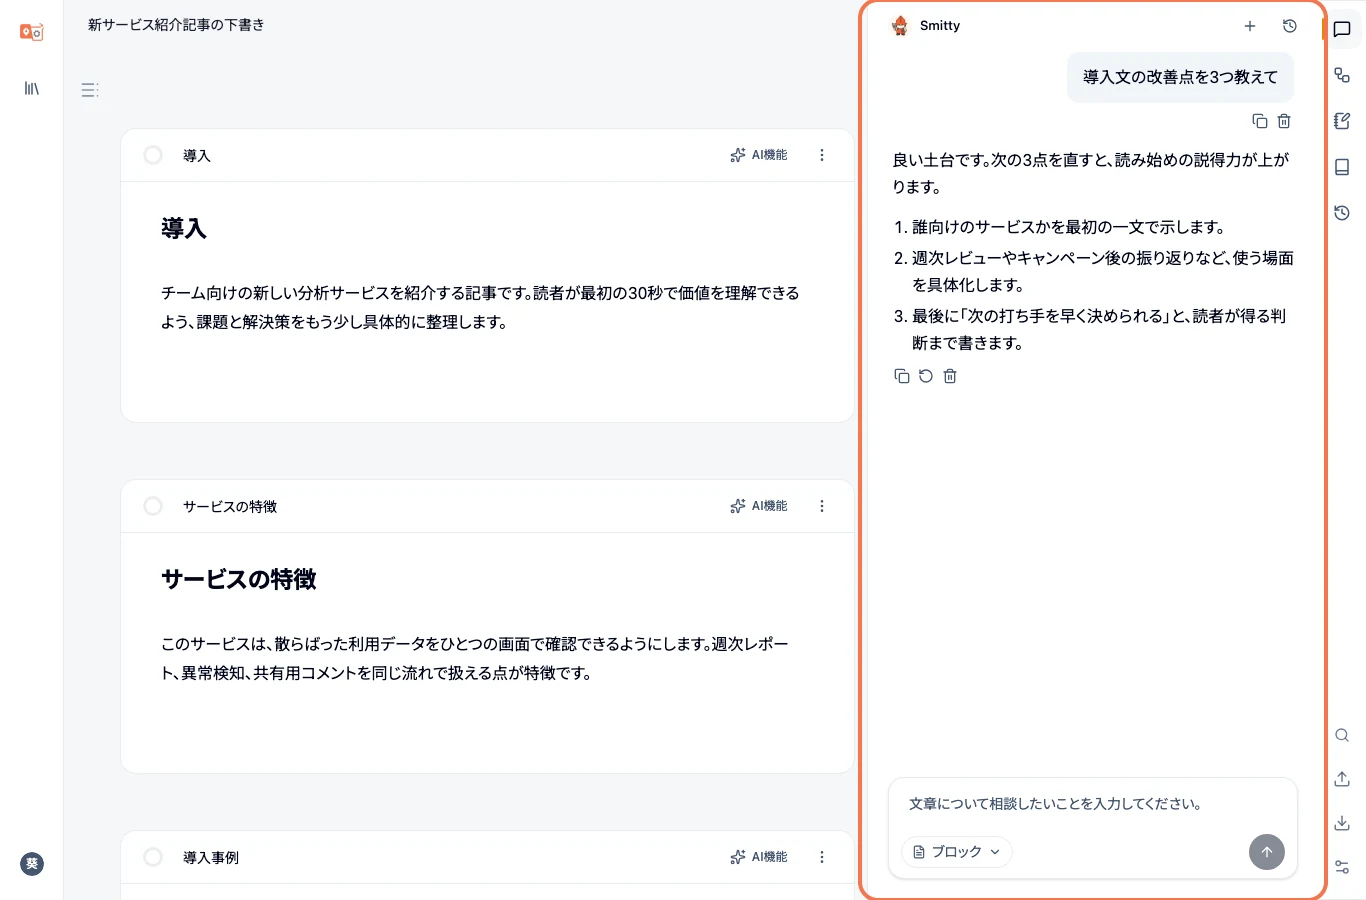Click the user message bubble 導入文の改善点を3つ教えて

tap(1180, 77)
